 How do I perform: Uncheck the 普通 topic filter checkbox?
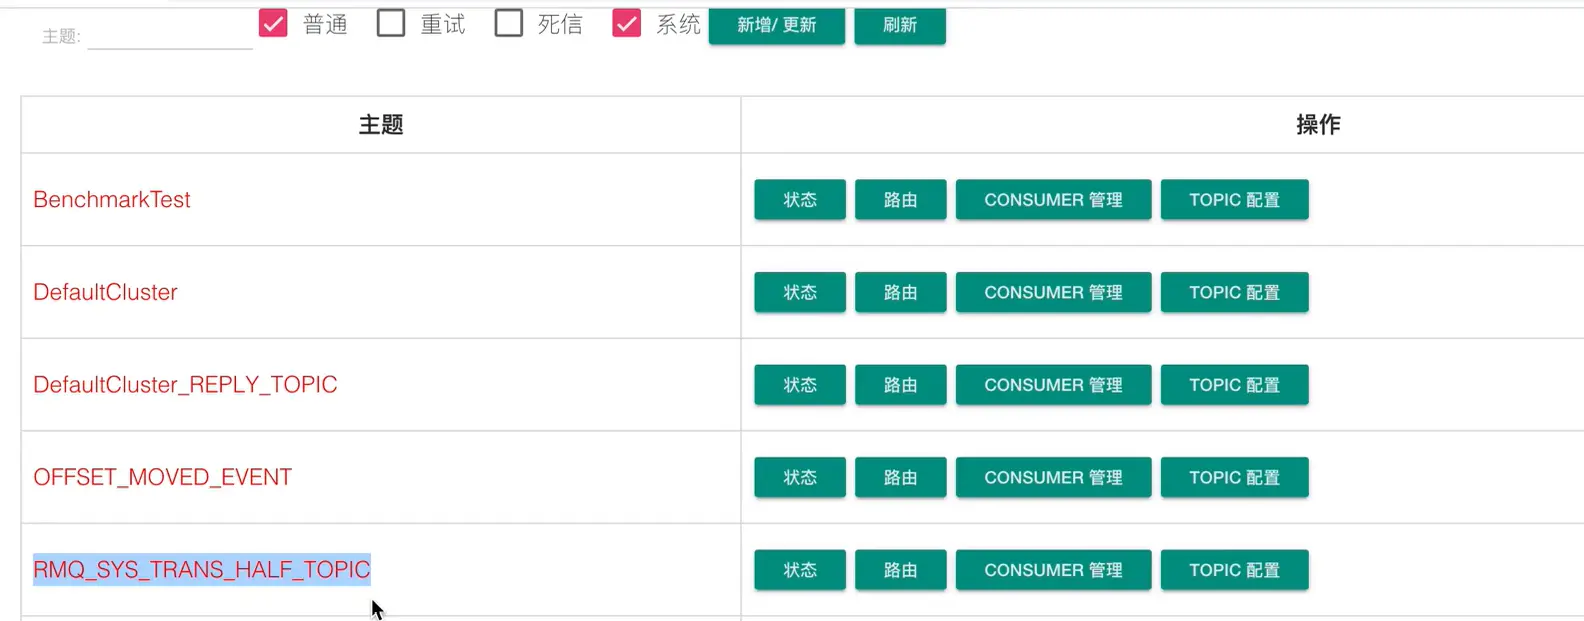273,23
